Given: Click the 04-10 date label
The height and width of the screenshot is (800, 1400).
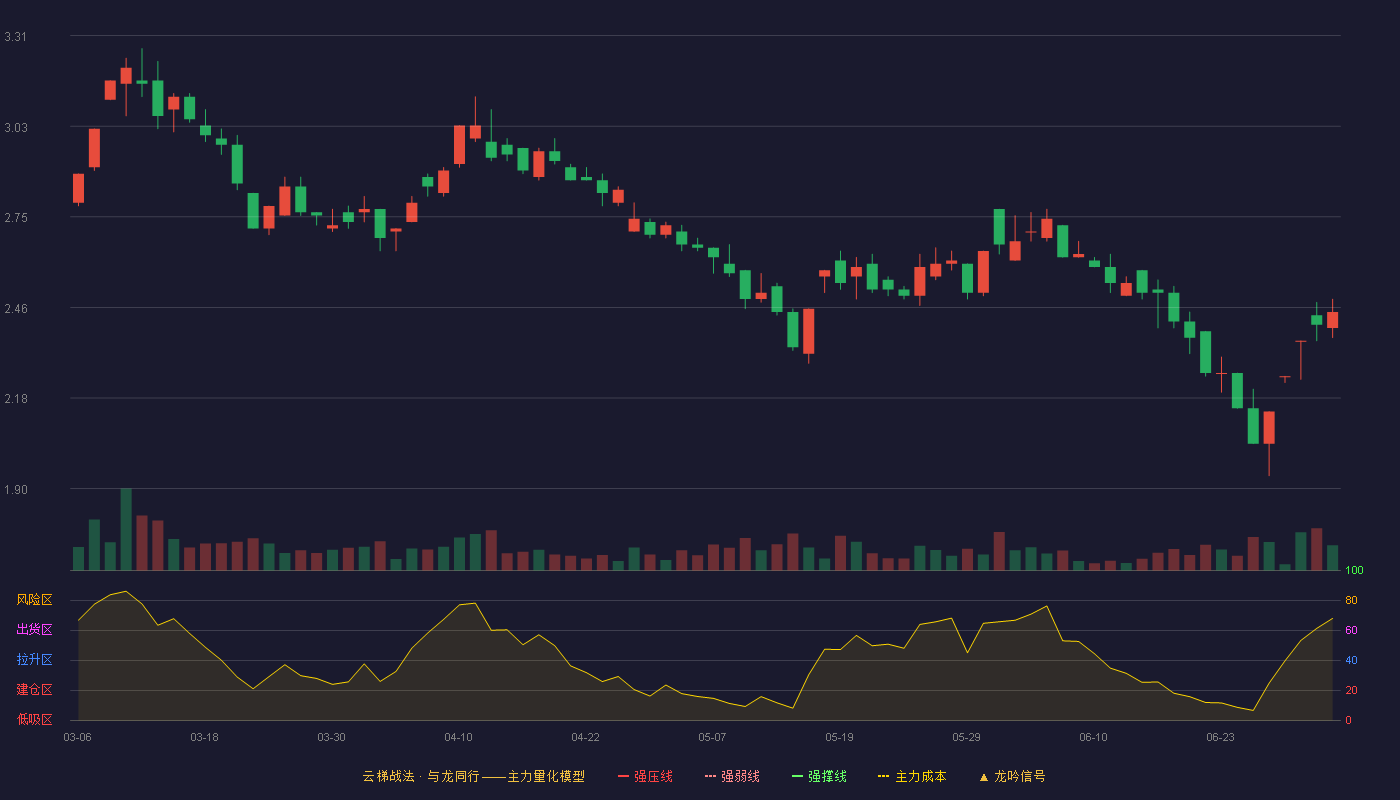Looking at the screenshot, I should pos(459,737).
